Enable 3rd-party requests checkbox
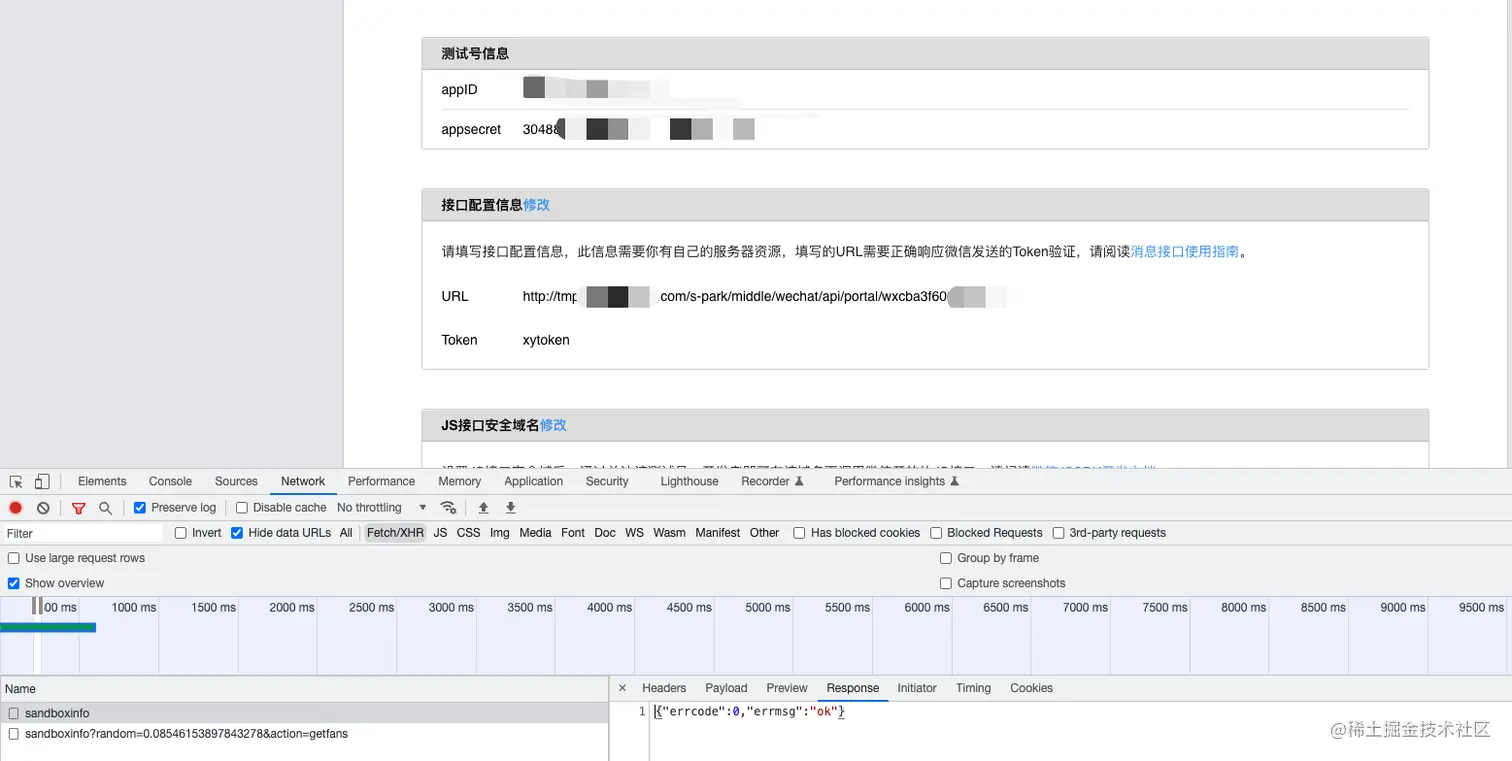The height and width of the screenshot is (761, 1512). [x=1058, y=533]
